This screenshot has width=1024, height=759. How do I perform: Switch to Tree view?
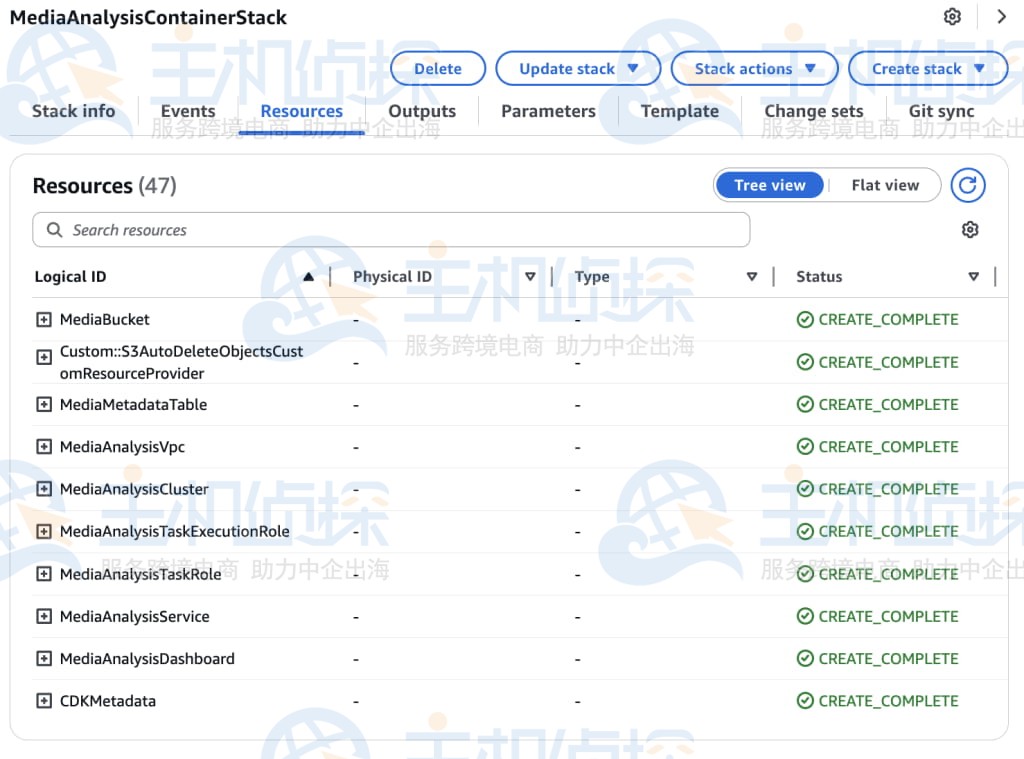769,185
